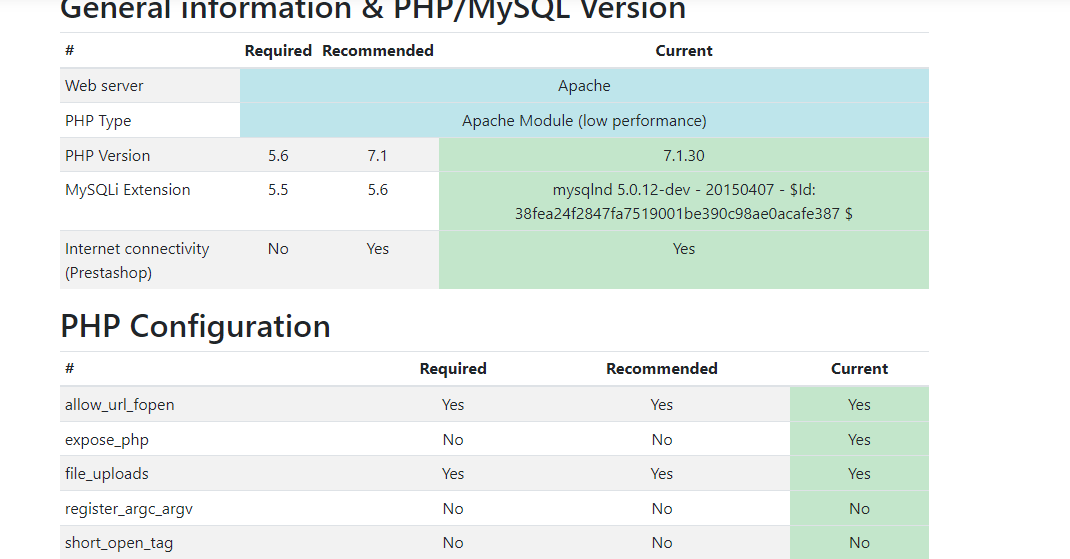This screenshot has height=559, width=1070.
Task: Click PHP Version recommended value 7.1
Action: pos(377,155)
